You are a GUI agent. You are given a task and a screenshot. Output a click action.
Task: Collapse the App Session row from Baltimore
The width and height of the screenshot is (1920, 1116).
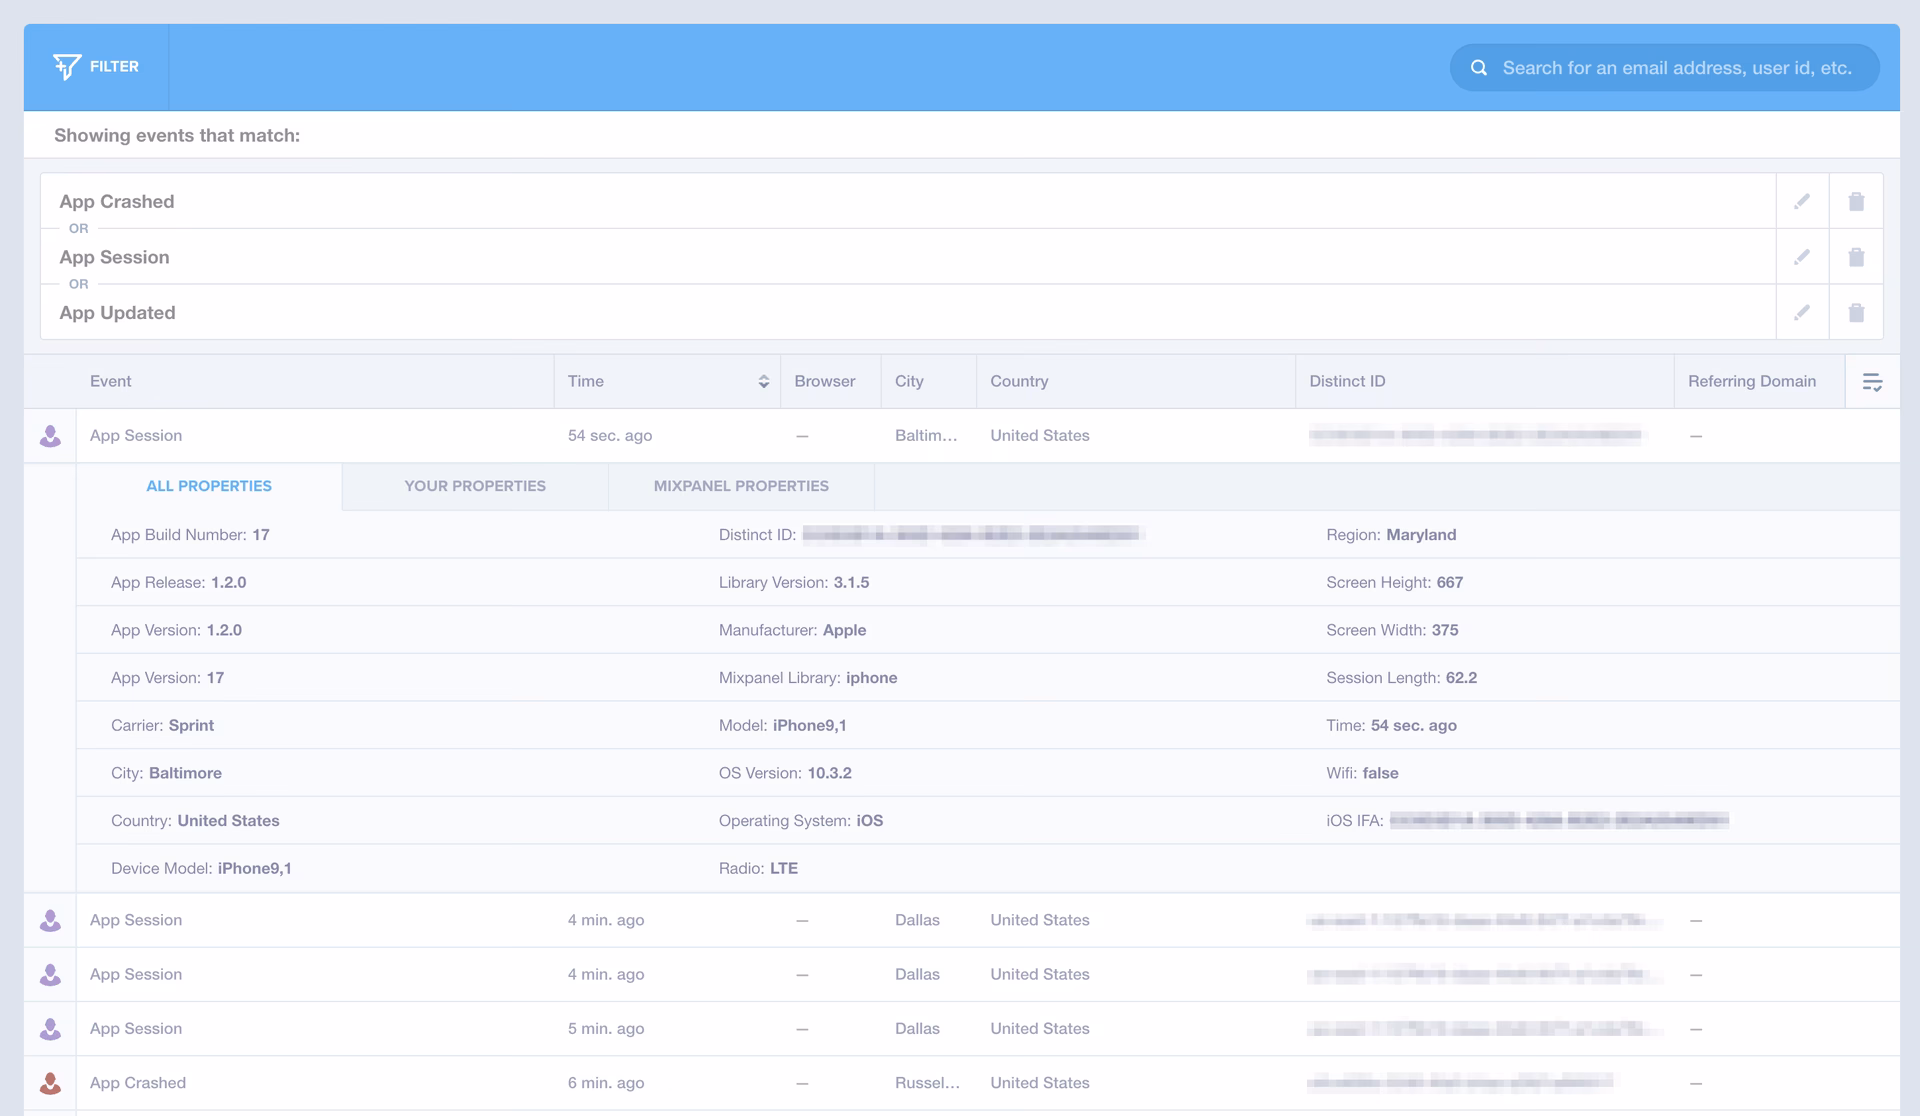coord(960,436)
